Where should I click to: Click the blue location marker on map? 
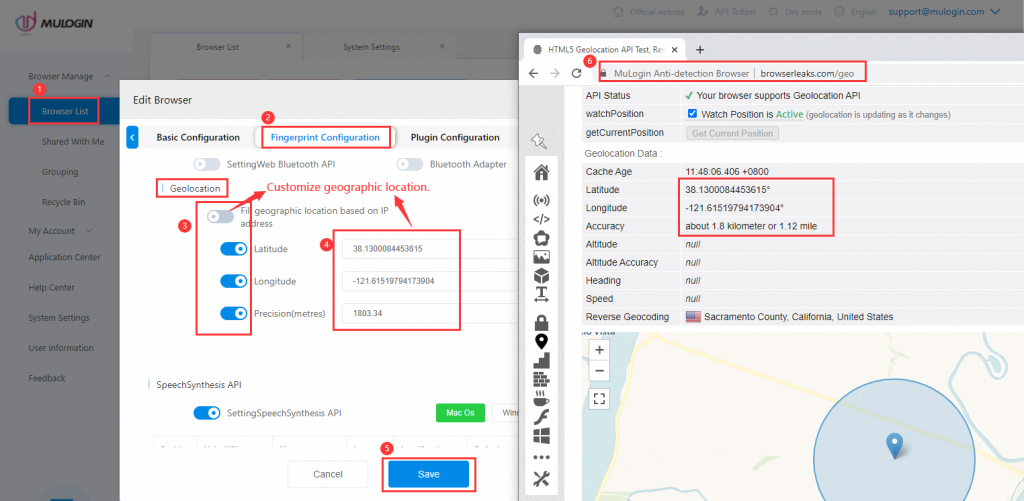pos(894,446)
